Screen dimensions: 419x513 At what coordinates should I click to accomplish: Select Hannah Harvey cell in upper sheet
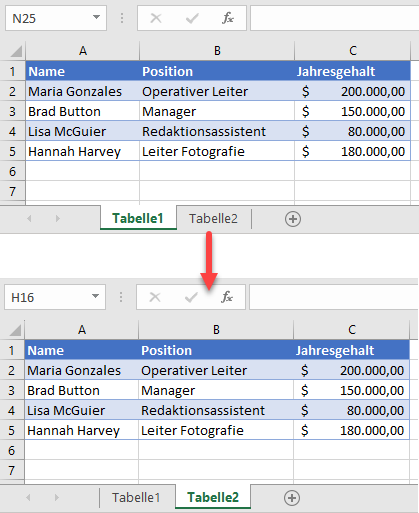click(83, 151)
